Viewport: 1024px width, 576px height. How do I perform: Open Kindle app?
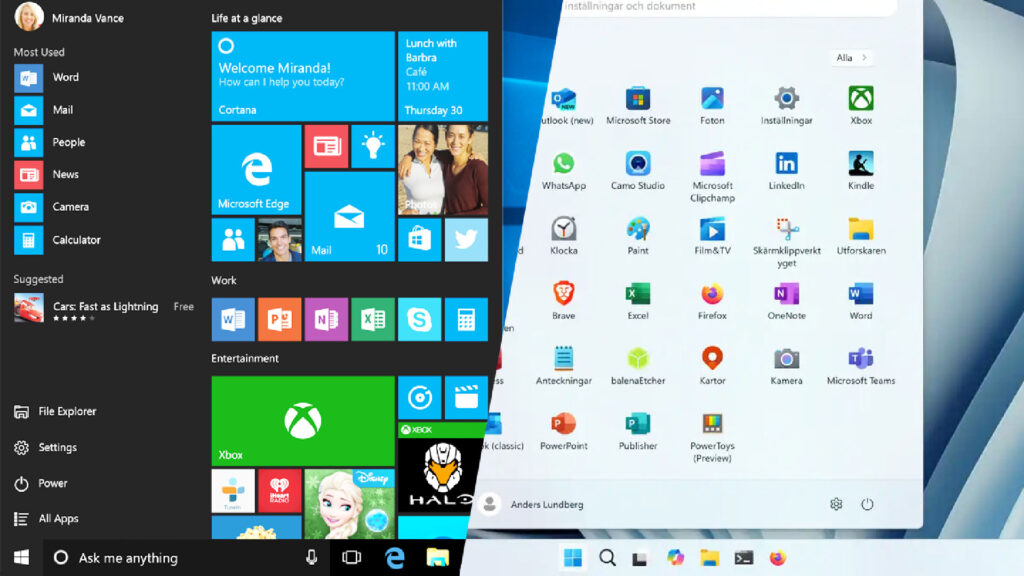coord(861,171)
